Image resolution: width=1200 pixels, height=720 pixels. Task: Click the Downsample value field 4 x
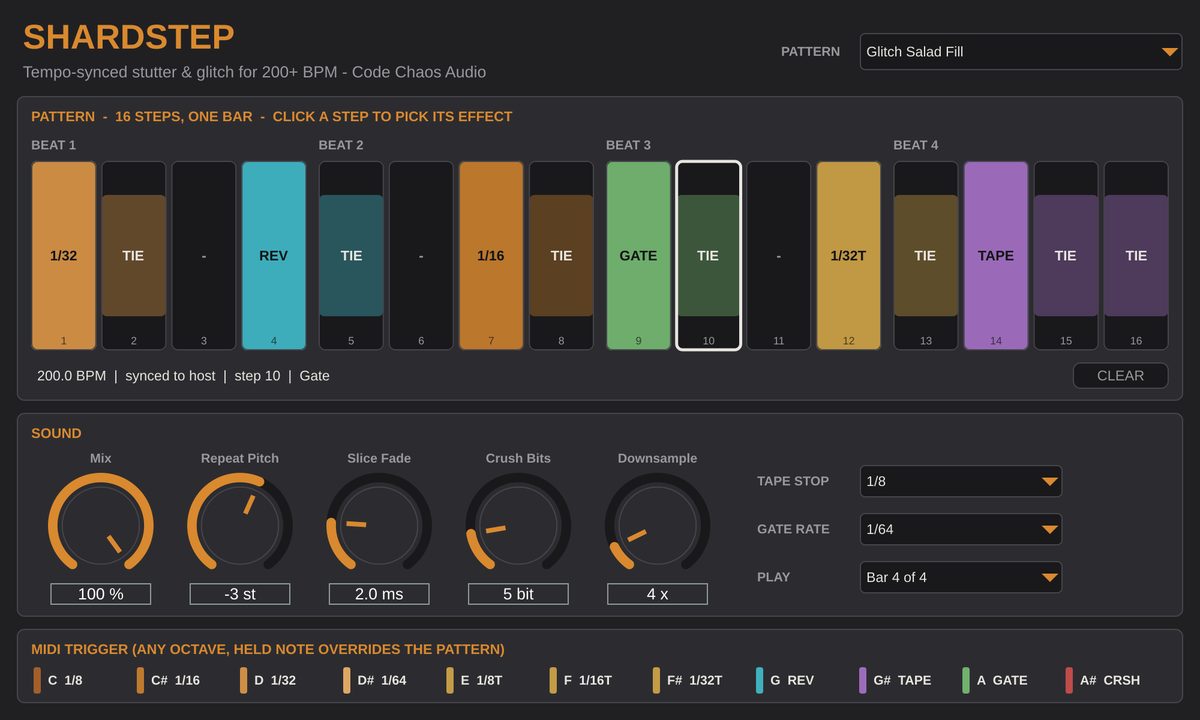[x=657, y=594]
